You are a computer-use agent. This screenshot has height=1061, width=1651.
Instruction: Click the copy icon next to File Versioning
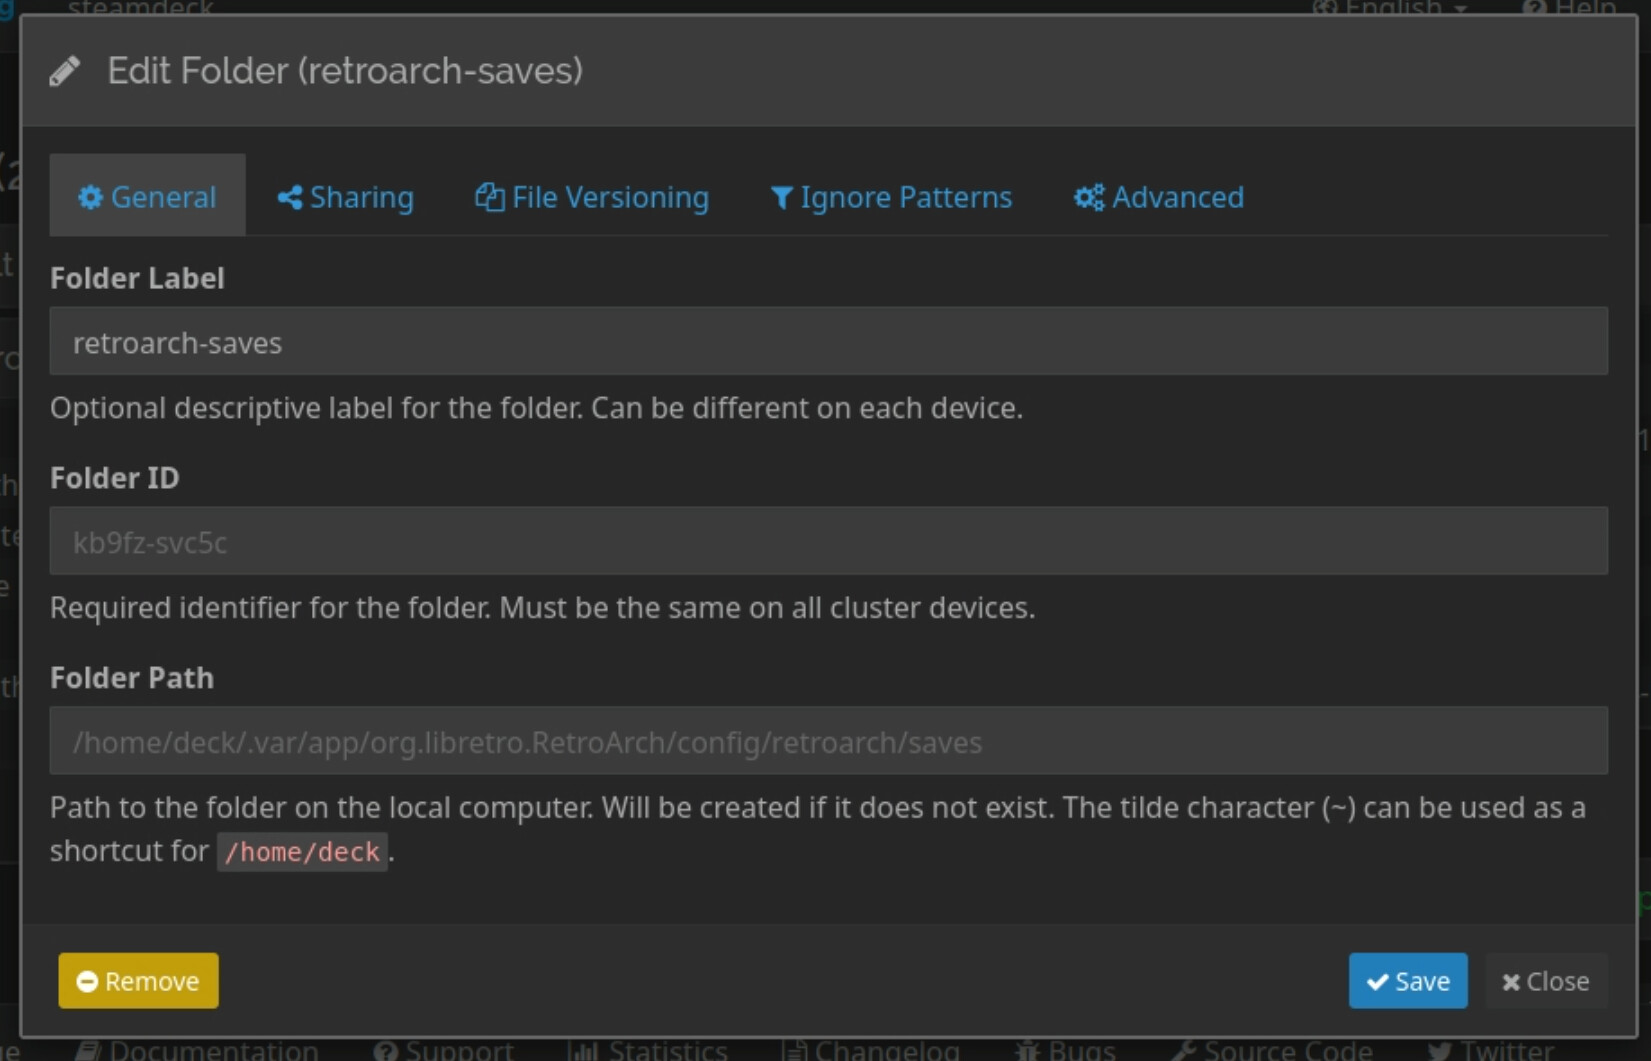point(489,197)
